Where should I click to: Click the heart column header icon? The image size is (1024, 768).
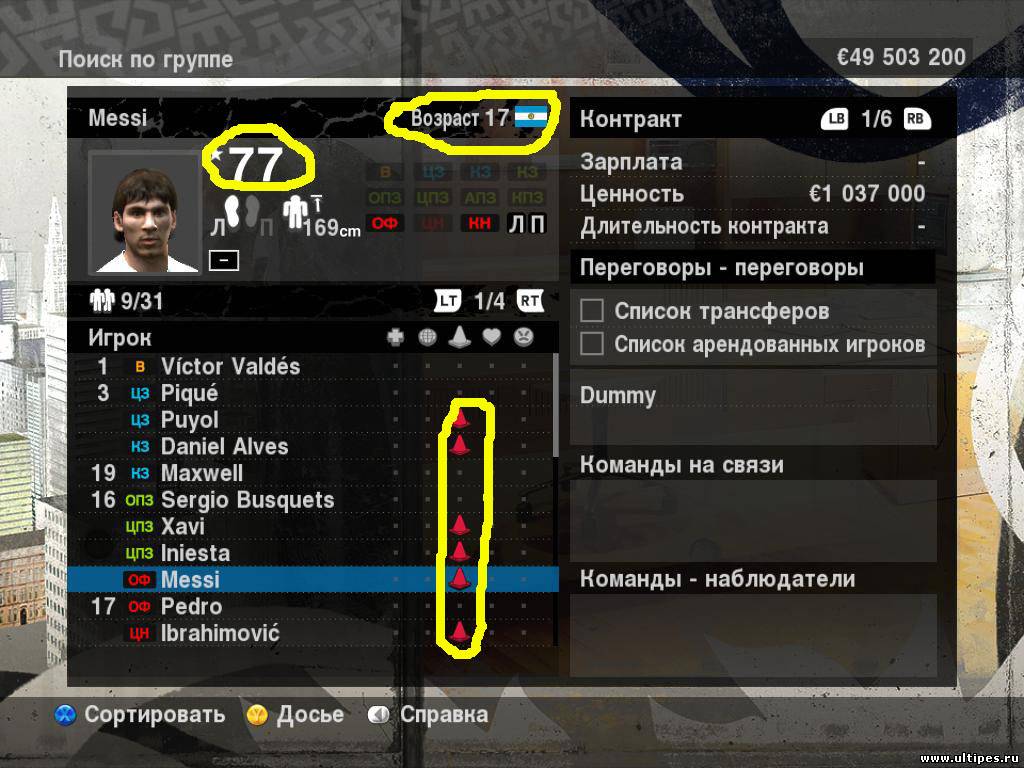click(x=491, y=337)
